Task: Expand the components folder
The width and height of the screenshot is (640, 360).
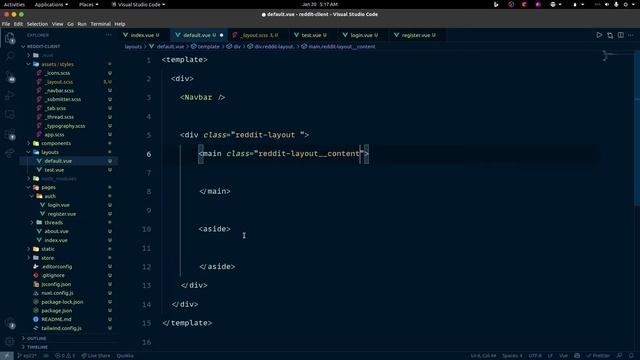Action: (x=56, y=143)
